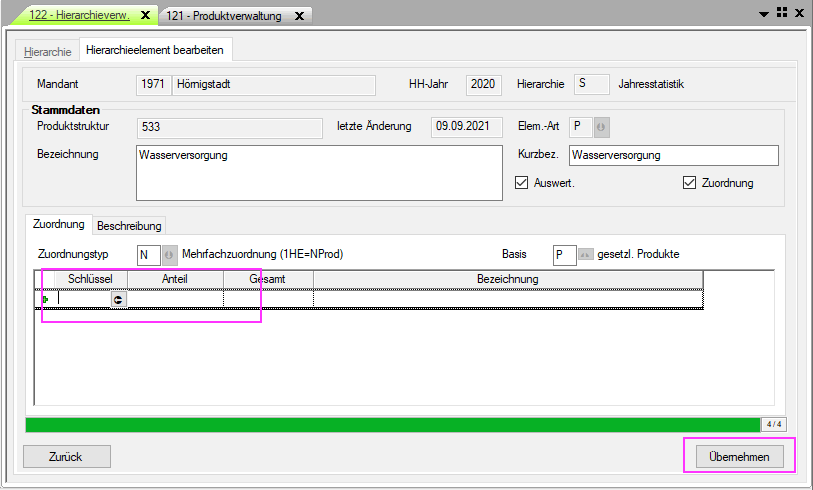Focus the Bezeichnung text area
Screen dimensions: 813x490
click(316, 171)
